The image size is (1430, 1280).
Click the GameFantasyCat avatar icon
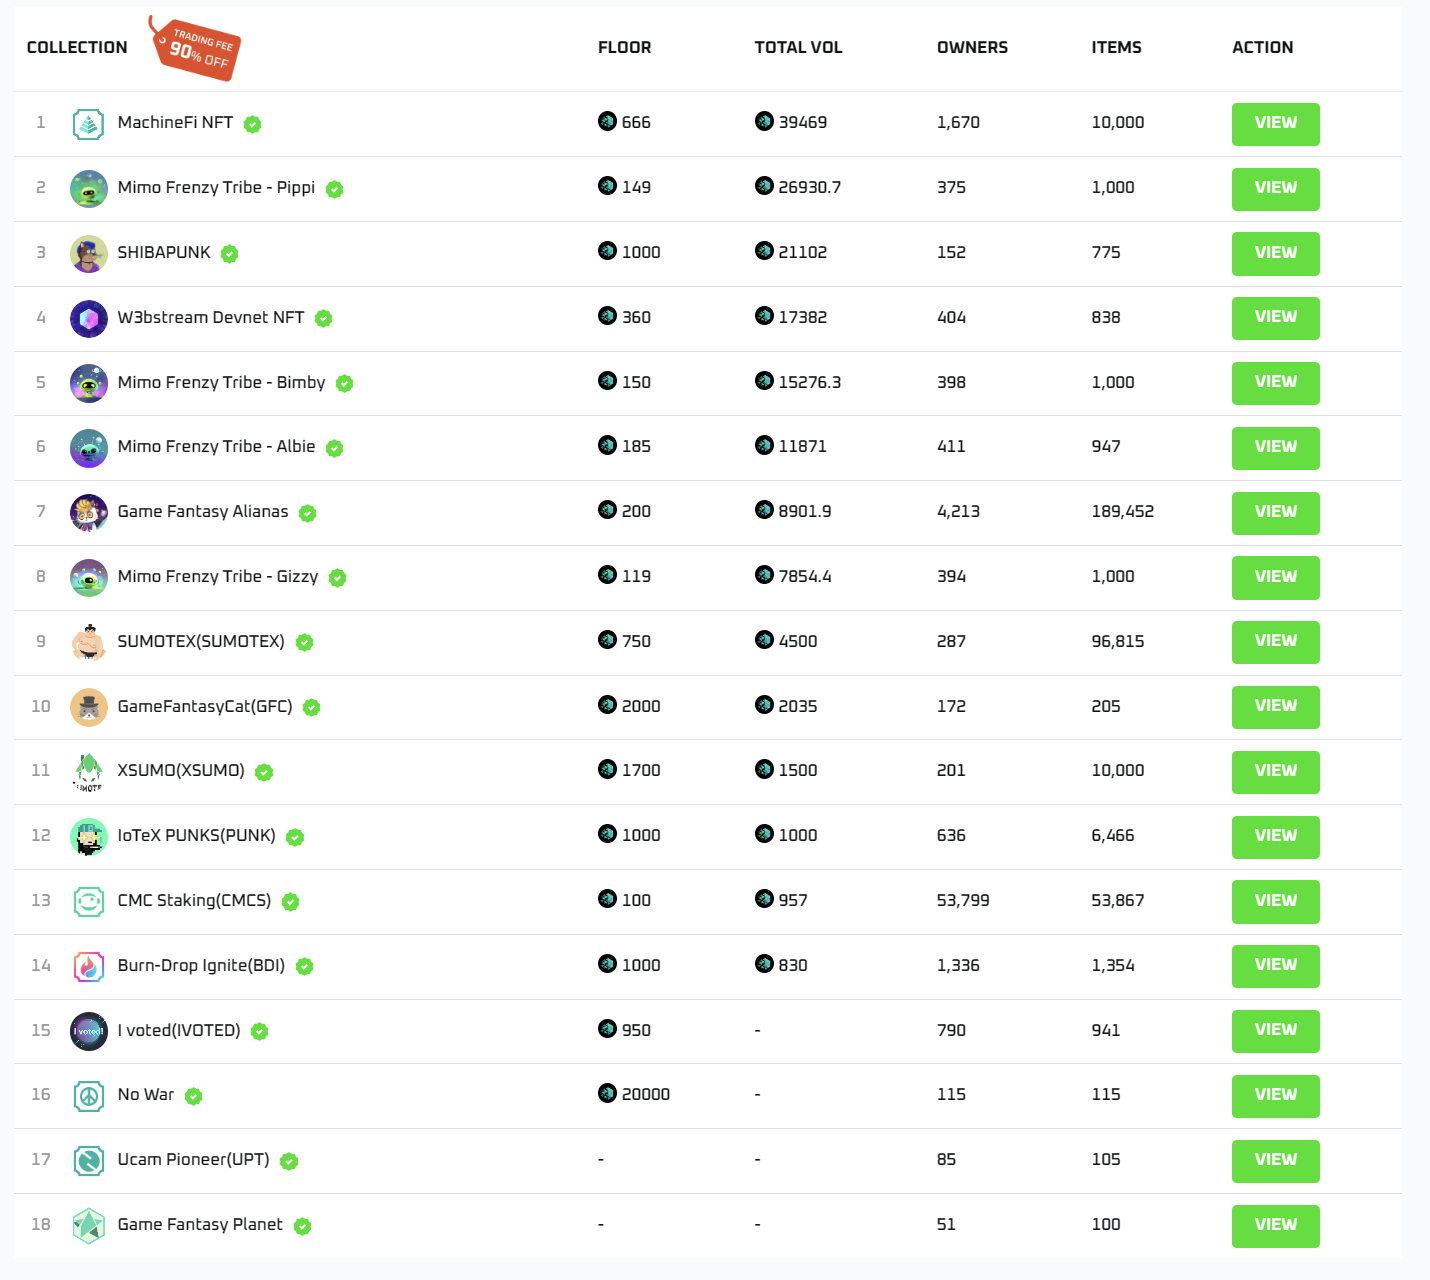(89, 707)
